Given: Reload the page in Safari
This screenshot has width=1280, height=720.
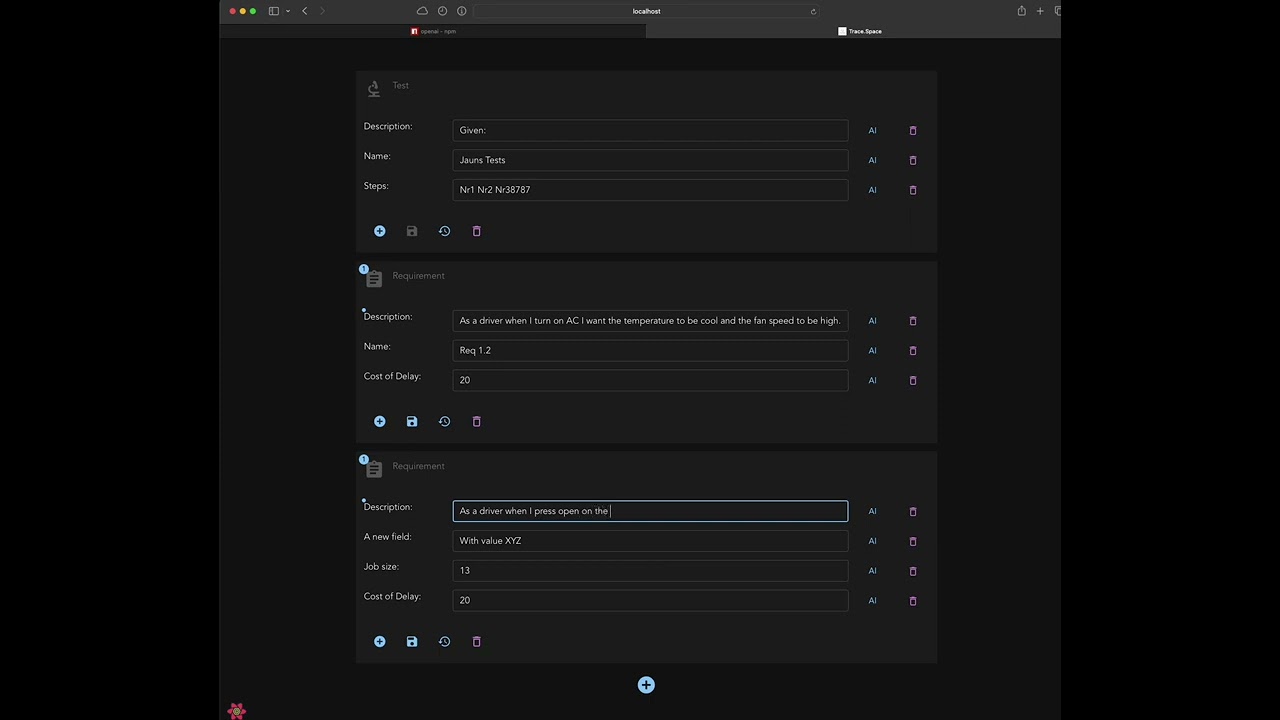Looking at the screenshot, I should pyautogui.click(x=813, y=11).
